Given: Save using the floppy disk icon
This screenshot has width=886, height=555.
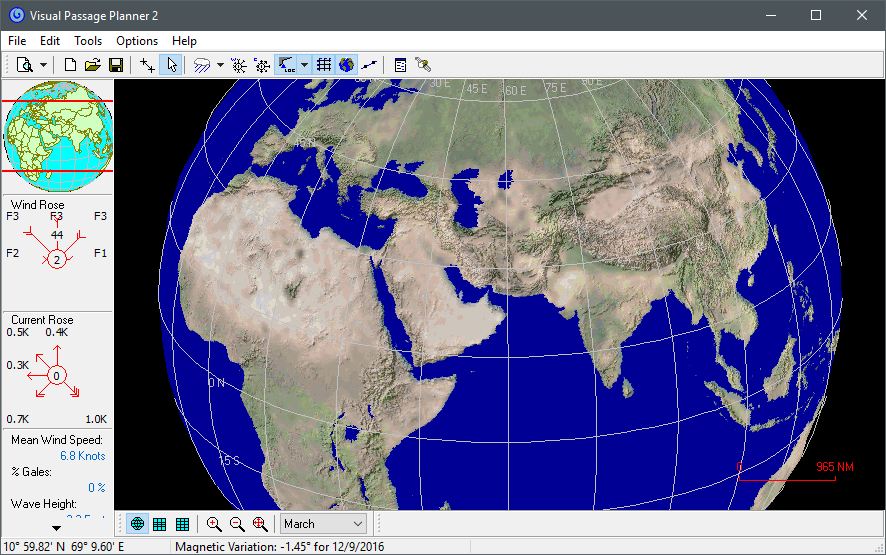Looking at the screenshot, I should (116, 65).
